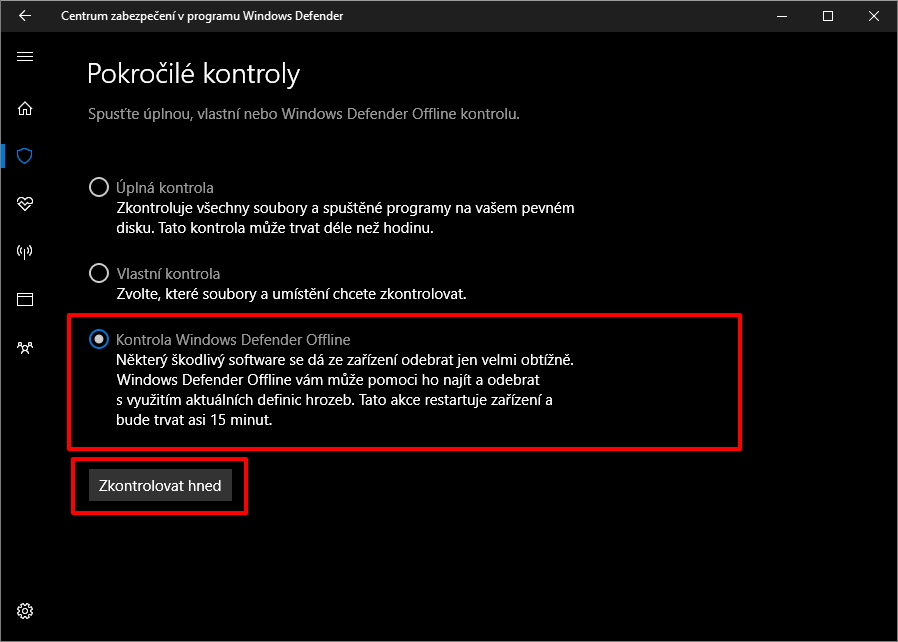Open the device health heart icon
This screenshot has height=642, width=898.
[25, 204]
